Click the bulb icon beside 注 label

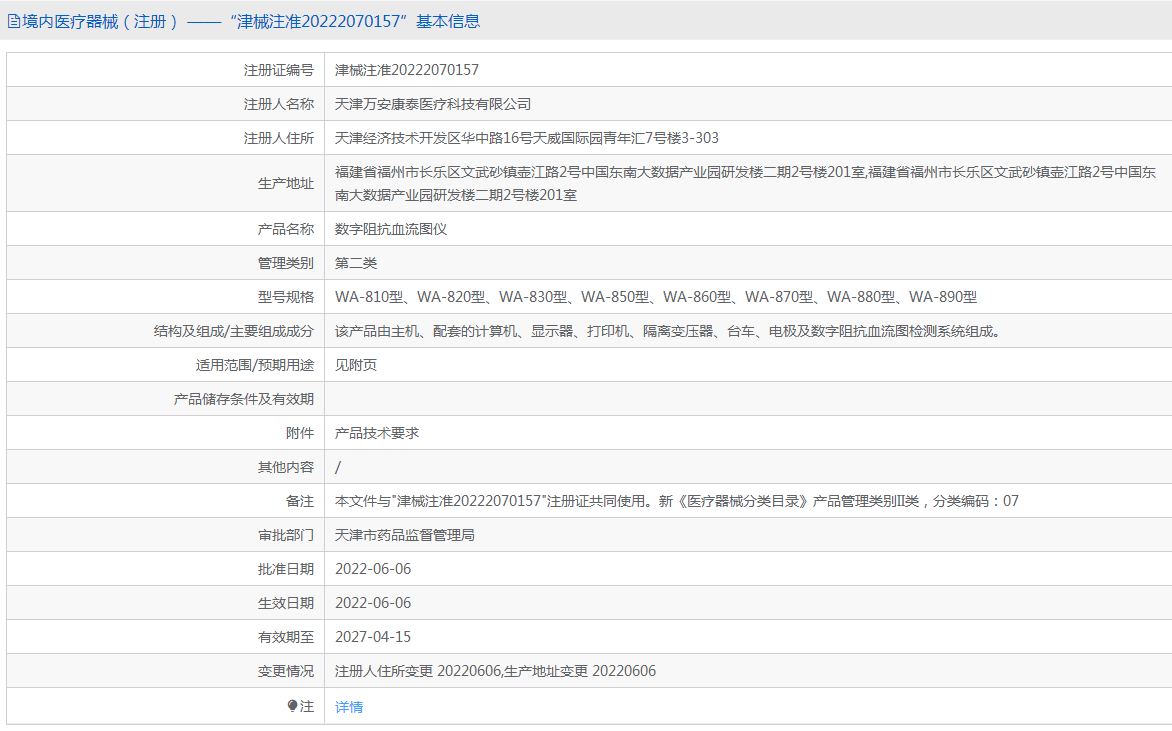tap(292, 706)
